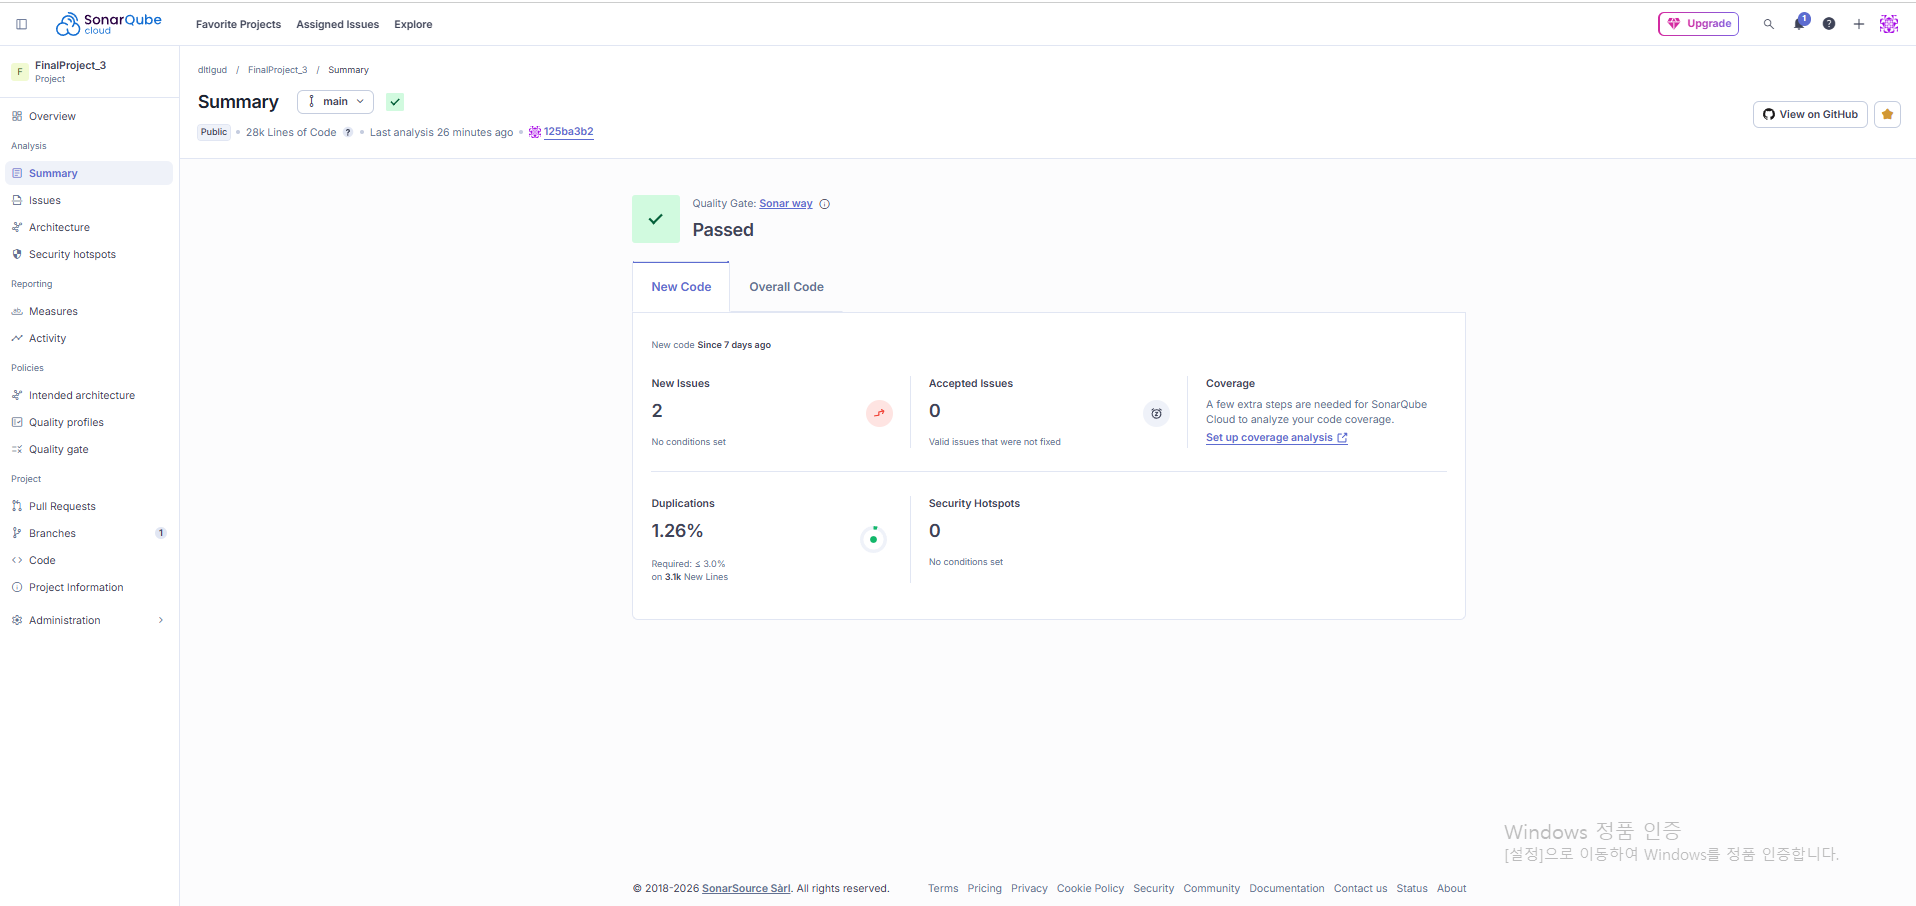The image size is (1916, 906).
Task: Click the dltlgud breadcrumb link
Action: 212,70
